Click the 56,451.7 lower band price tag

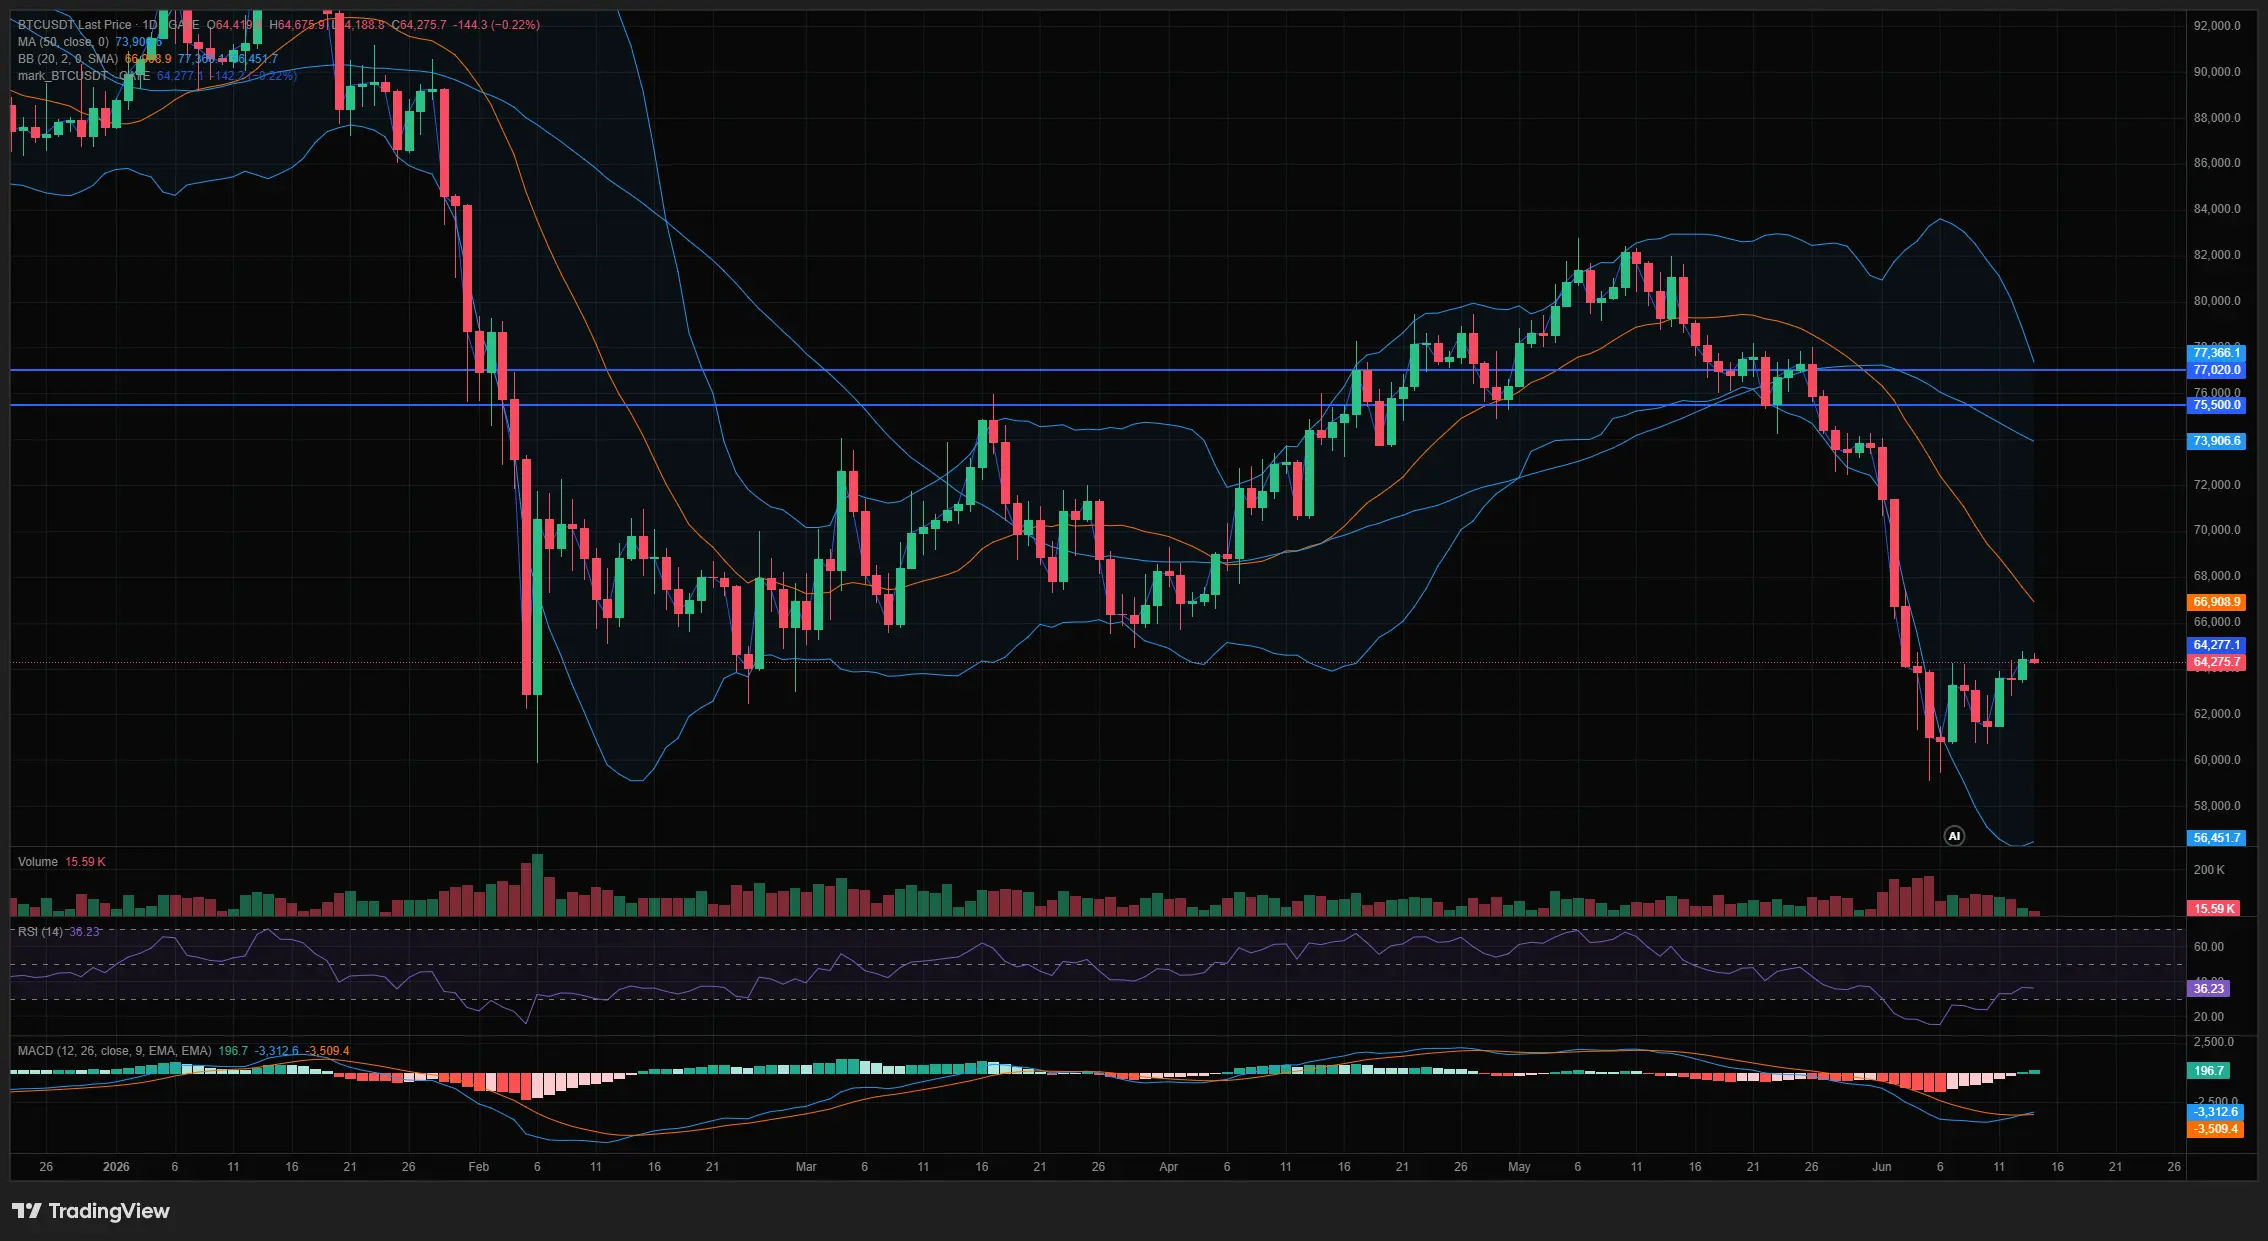[2216, 838]
